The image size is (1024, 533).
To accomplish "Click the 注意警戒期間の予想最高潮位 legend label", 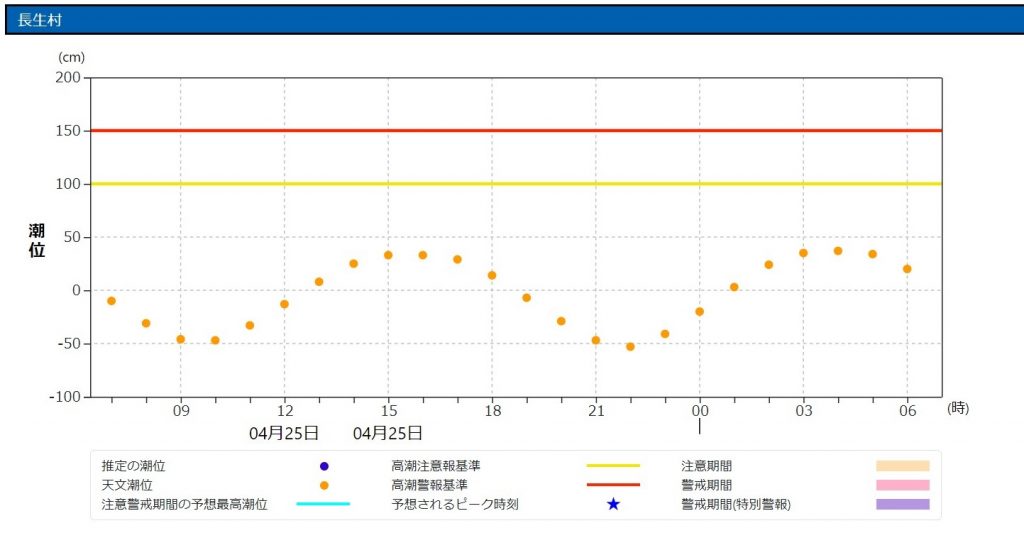I will click(x=184, y=504).
